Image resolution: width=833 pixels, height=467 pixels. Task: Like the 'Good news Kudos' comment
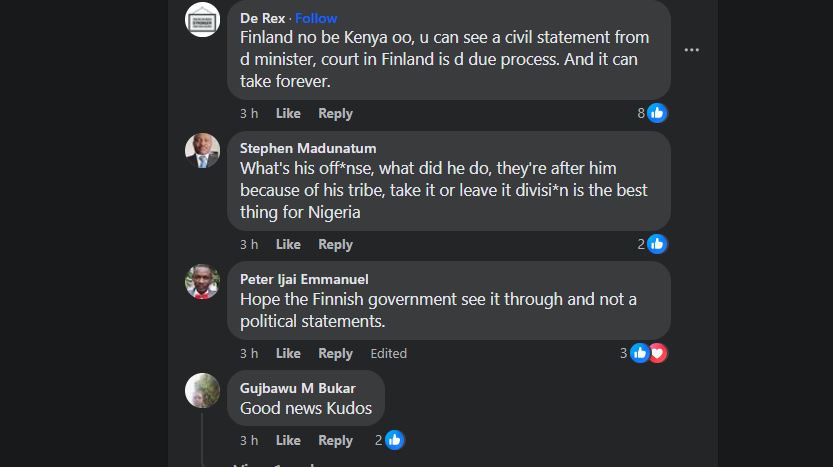coord(288,440)
